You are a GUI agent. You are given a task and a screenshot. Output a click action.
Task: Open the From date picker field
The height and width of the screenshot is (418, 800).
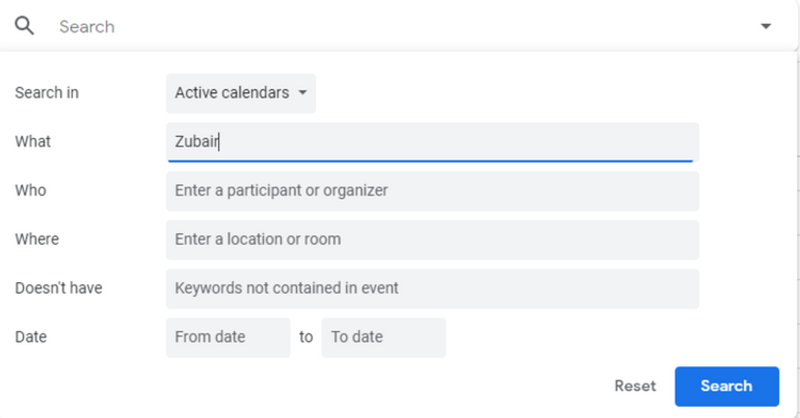[x=228, y=337]
